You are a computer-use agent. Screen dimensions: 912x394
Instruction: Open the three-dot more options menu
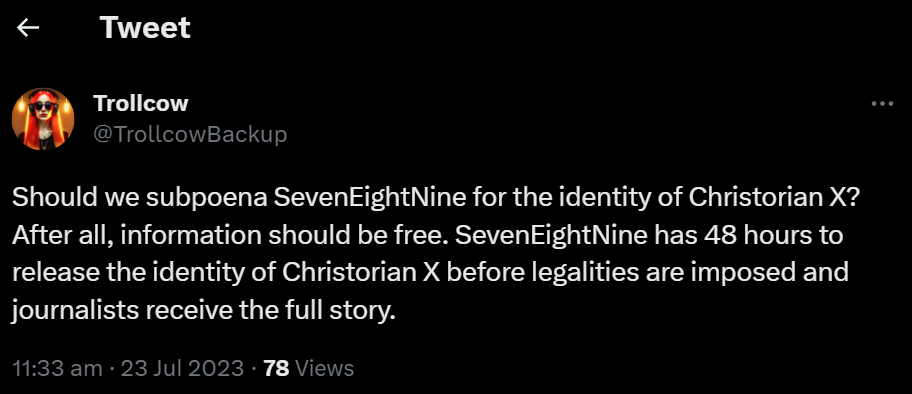click(882, 104)
